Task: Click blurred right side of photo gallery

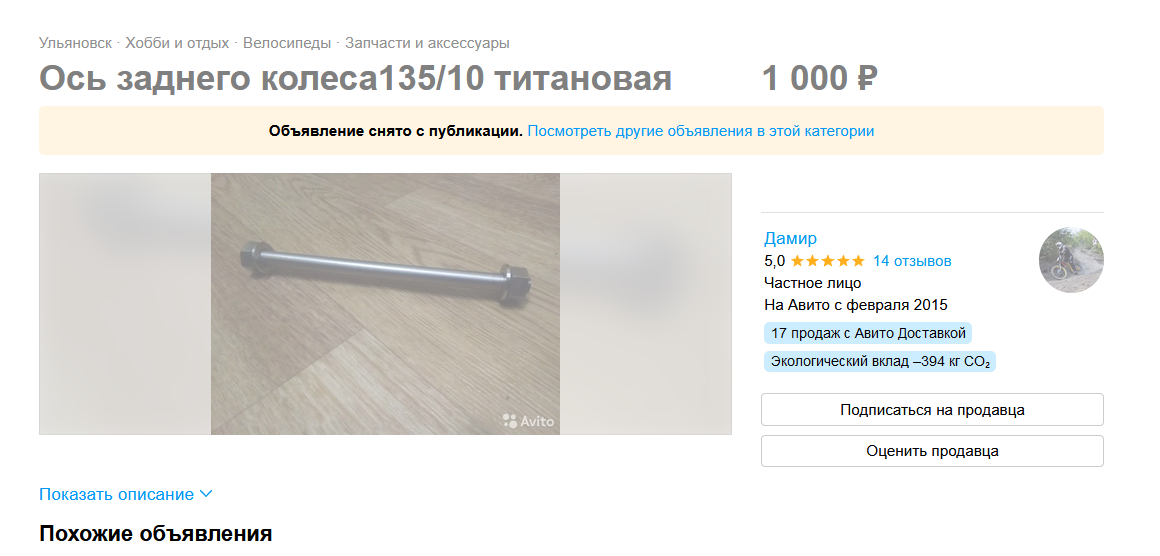Action: [x=646, y=304]
